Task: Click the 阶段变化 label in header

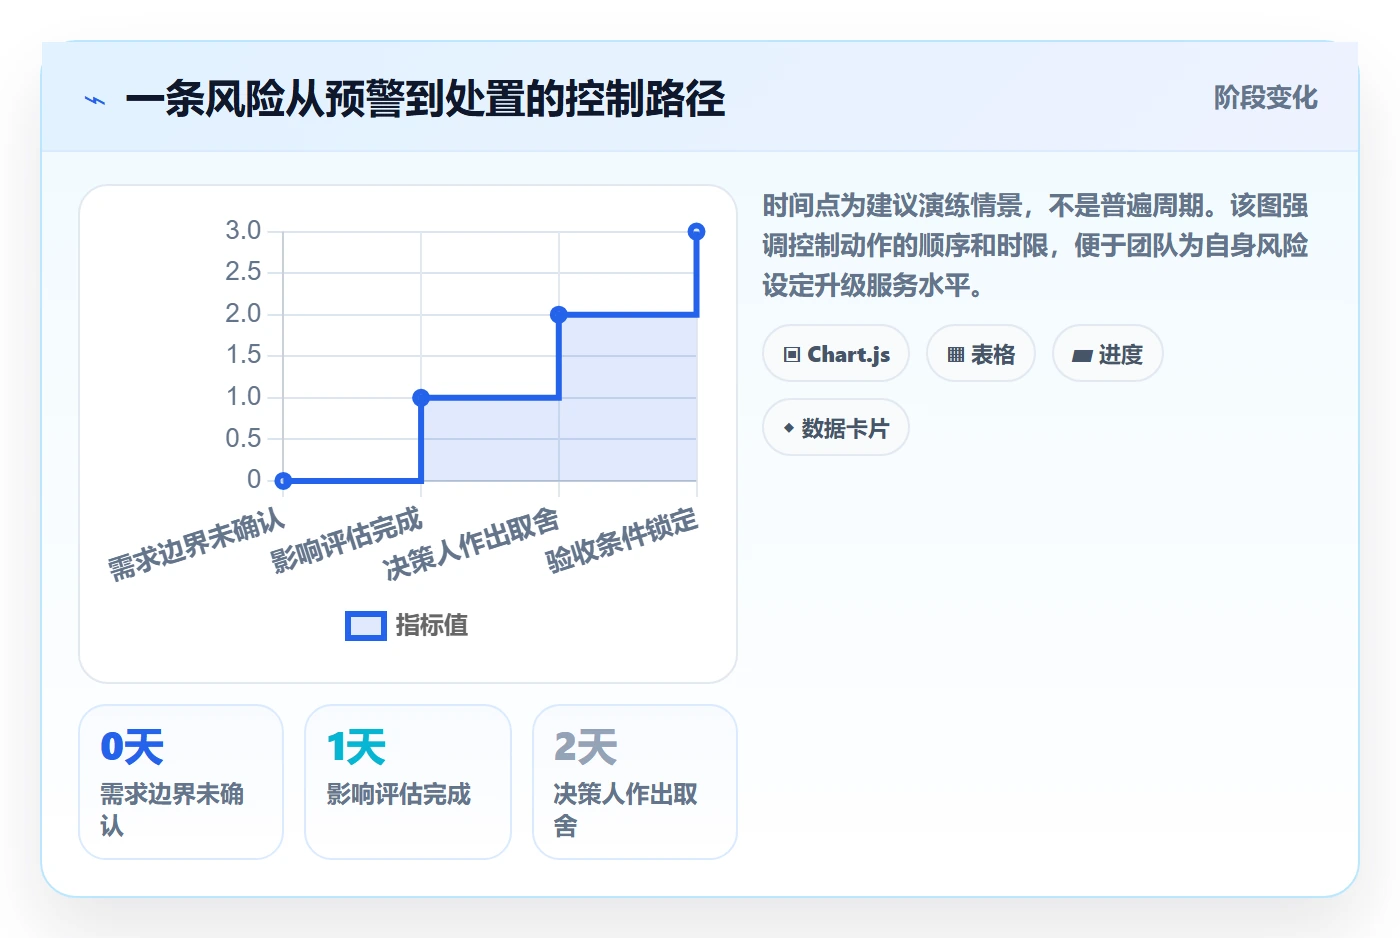Action: [1265, 98]
